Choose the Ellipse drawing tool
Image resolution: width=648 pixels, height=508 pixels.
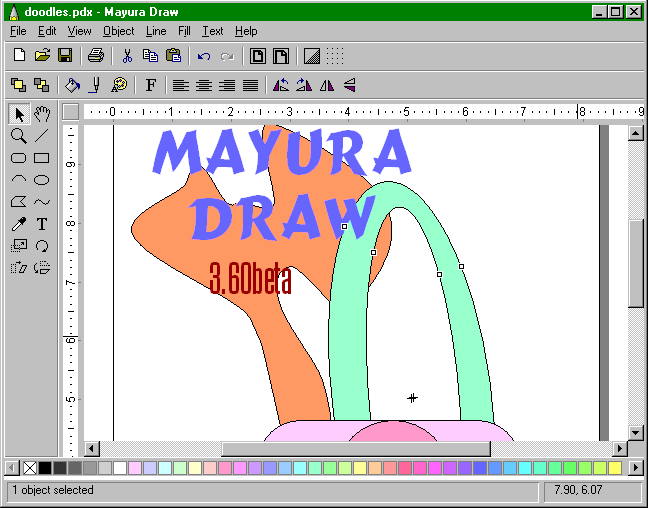[x=42, y=180]
